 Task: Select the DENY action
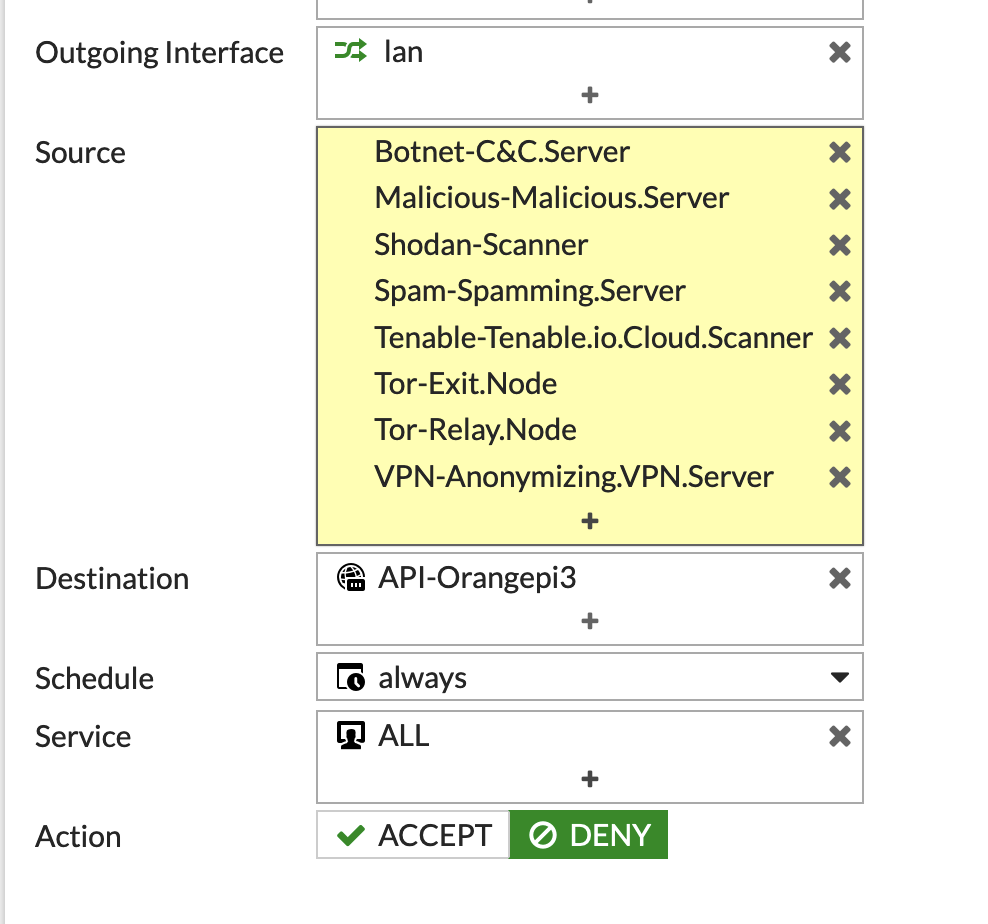click(x=589, y=835)
